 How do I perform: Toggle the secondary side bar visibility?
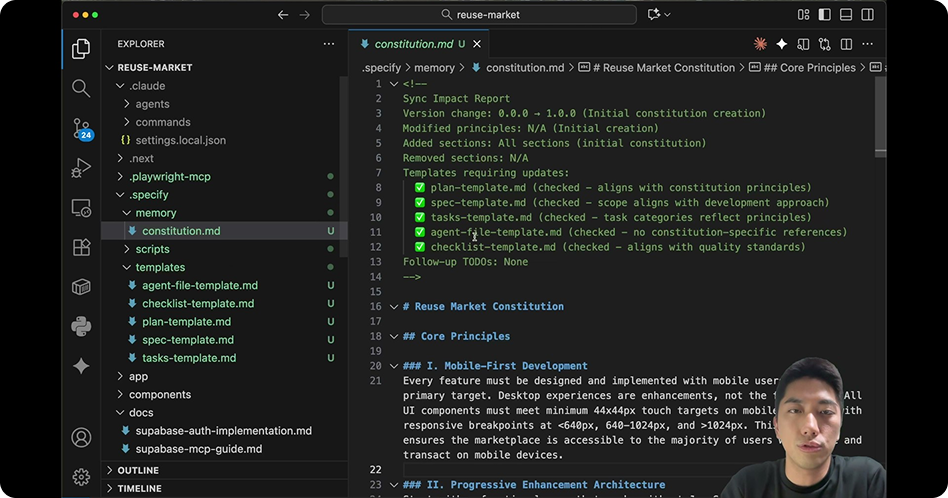[x=867, y=15]
